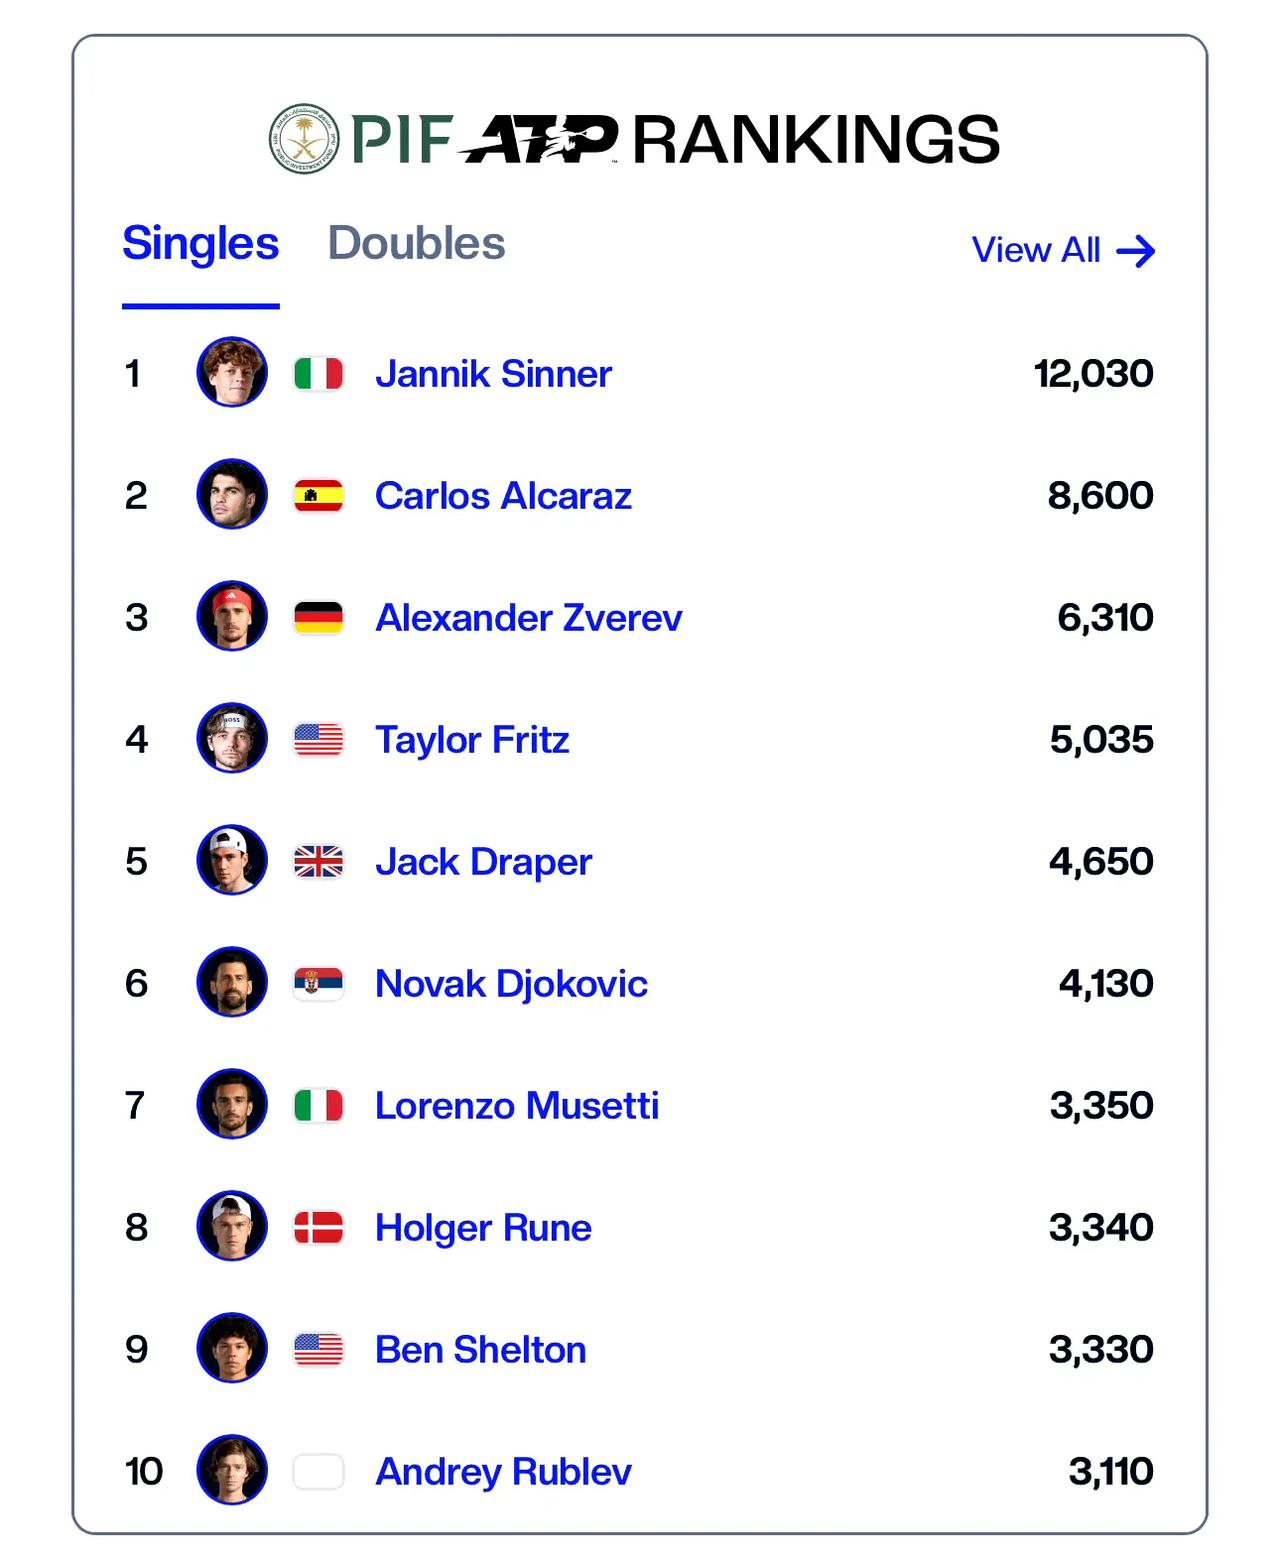Click the UK flag next to Jack Draper
The width and height of the screenshot is (1280, 1559).
point(319,862)
